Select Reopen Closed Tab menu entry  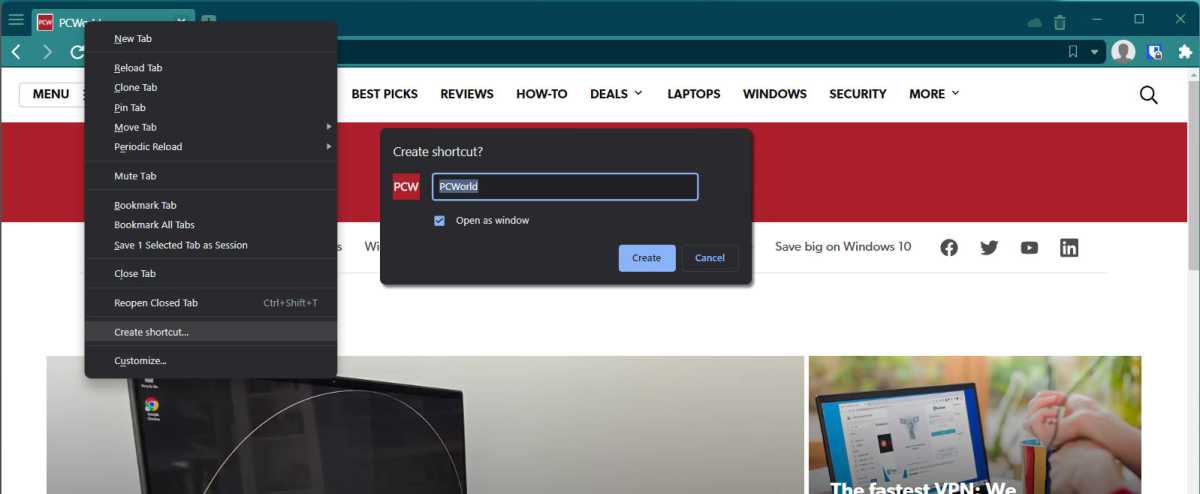(x=211, y=303)
